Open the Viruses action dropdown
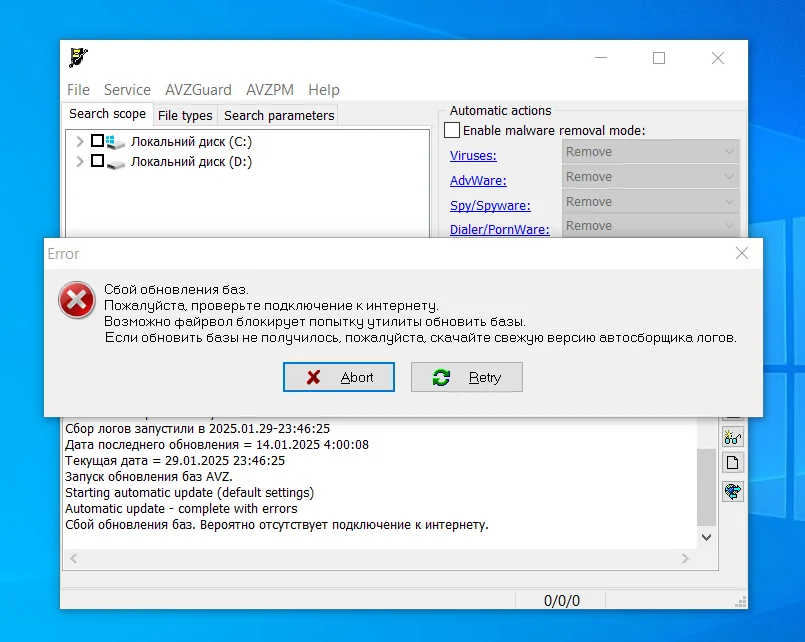805x642 pixels. click(x=650, y=152)
